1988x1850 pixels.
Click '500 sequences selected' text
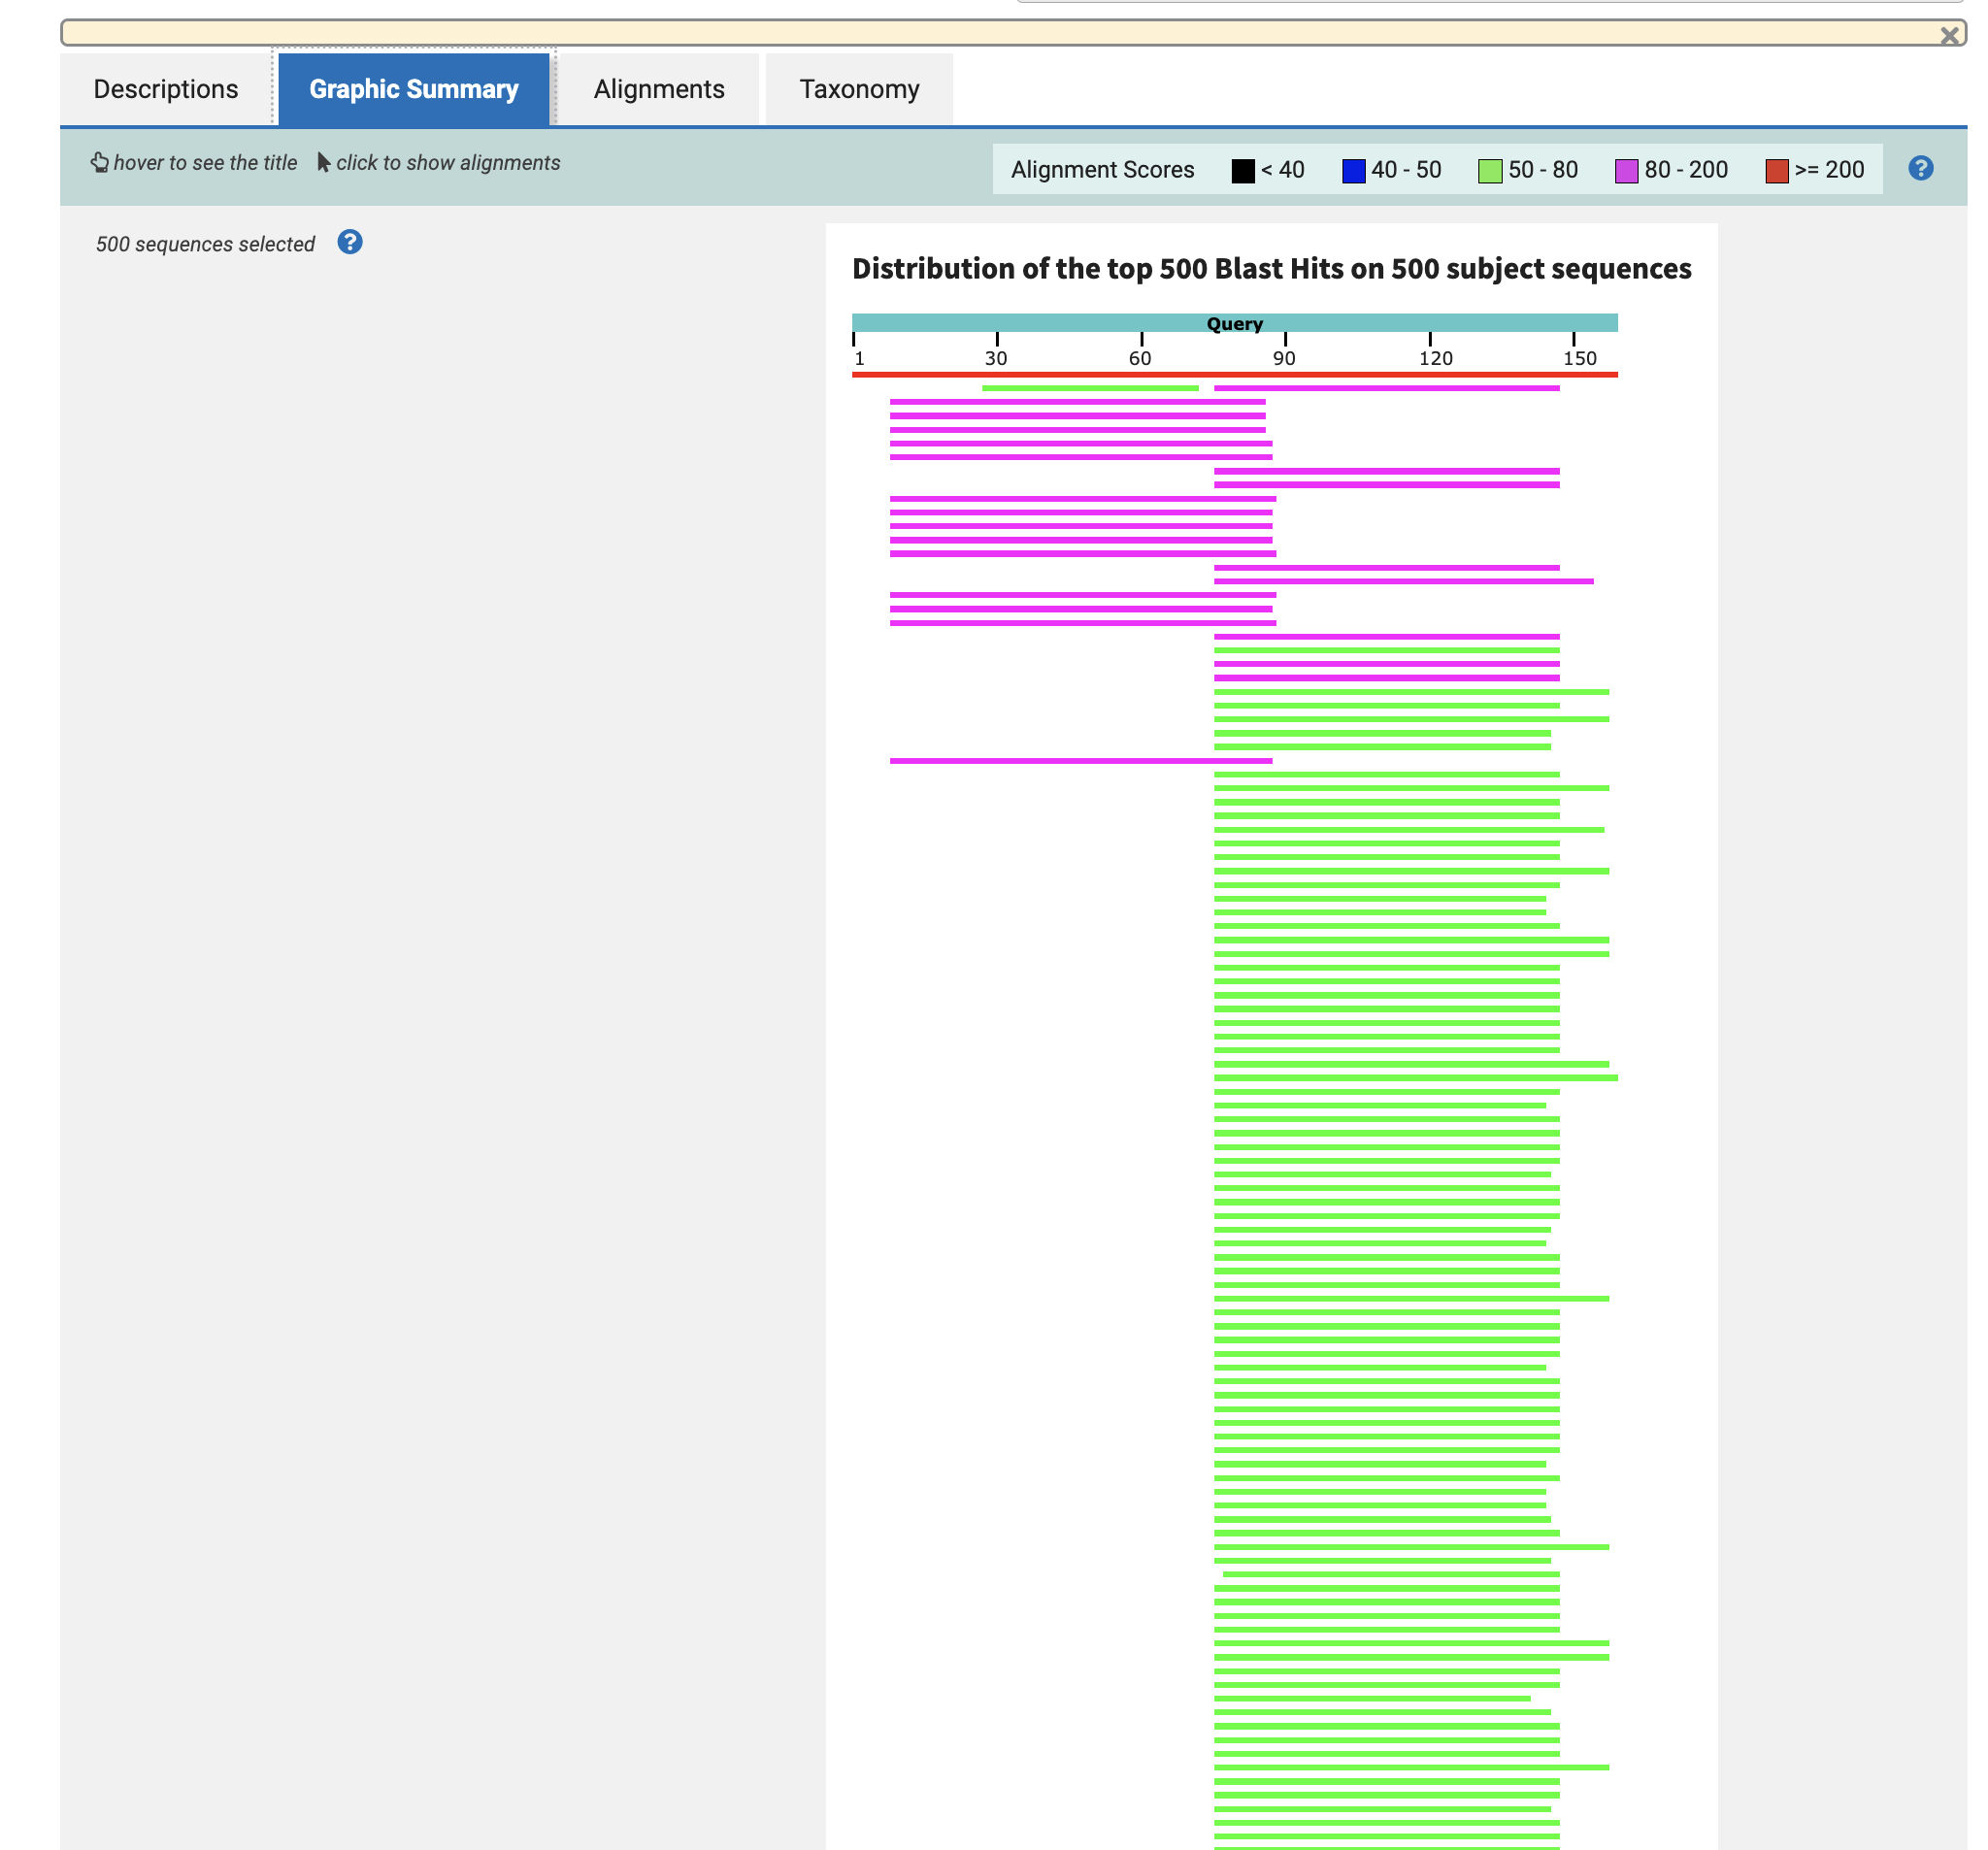tap(205, 244)
